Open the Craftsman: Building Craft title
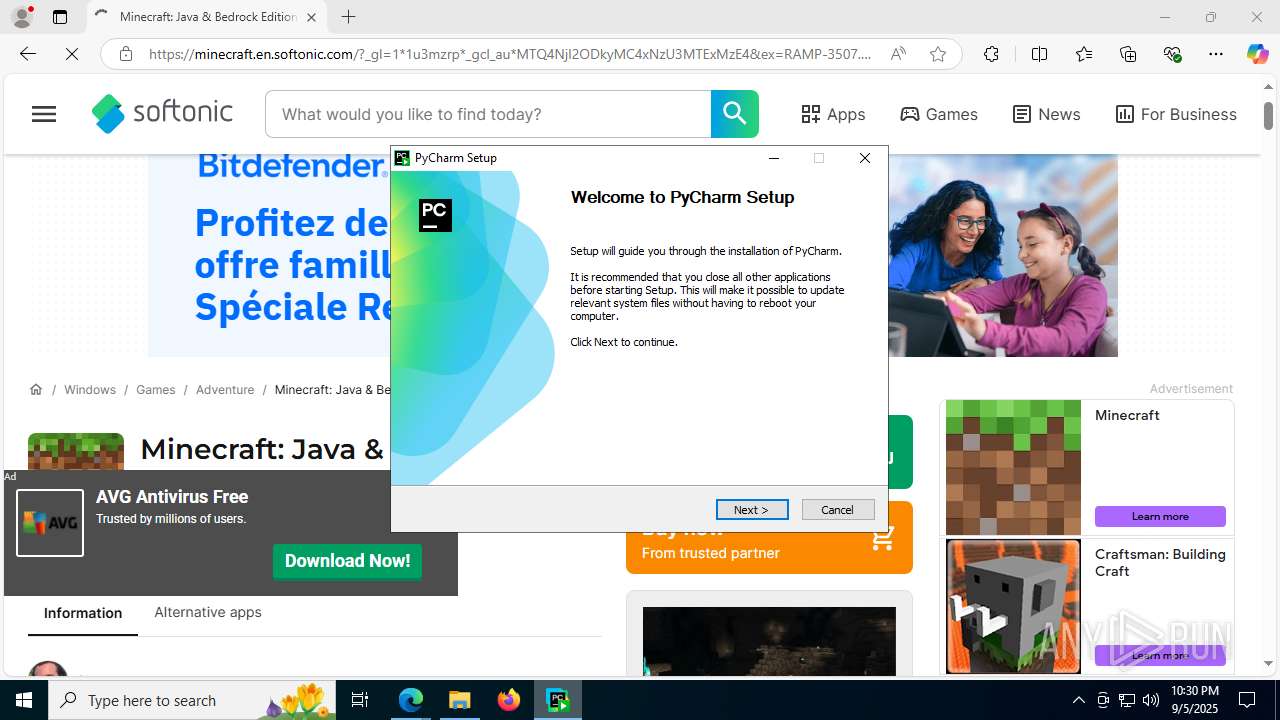This screenshot has height=720, width=1280. click(1160, 562)
